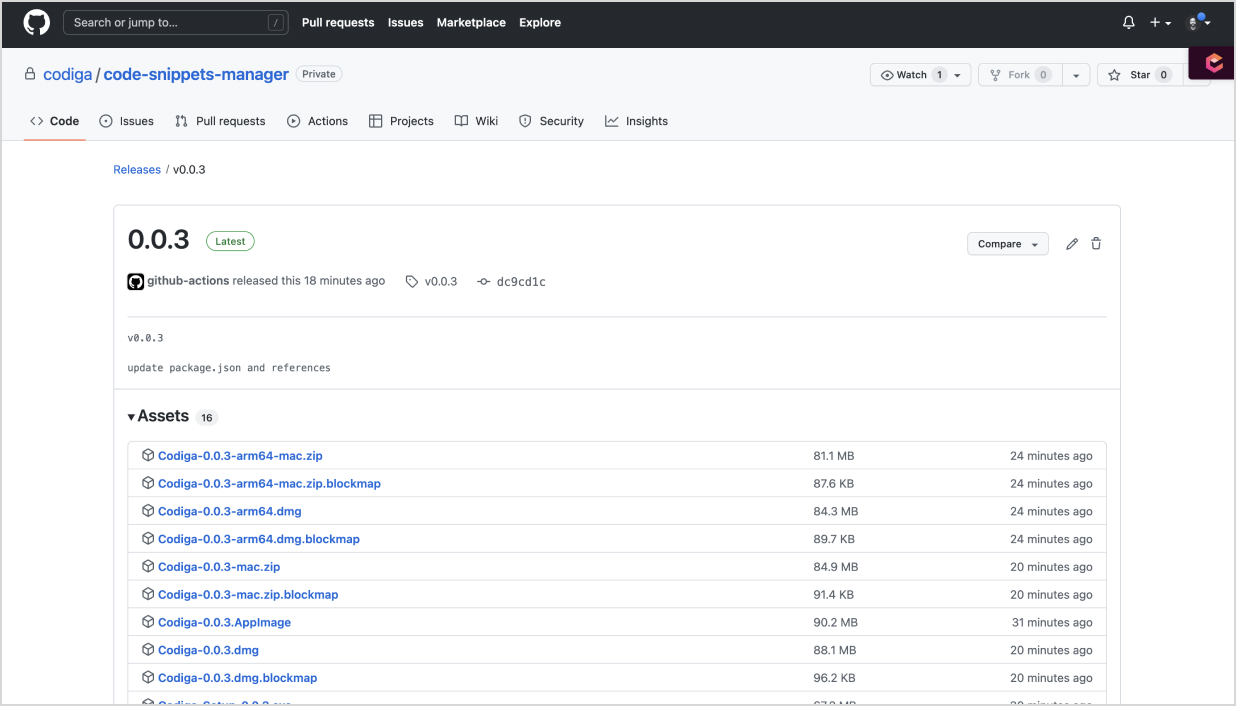Viewport: 1236px width, 706px height.
Task: Download Codiga-0.0.3-arm64-mac.zip
Action: [240, 455]
